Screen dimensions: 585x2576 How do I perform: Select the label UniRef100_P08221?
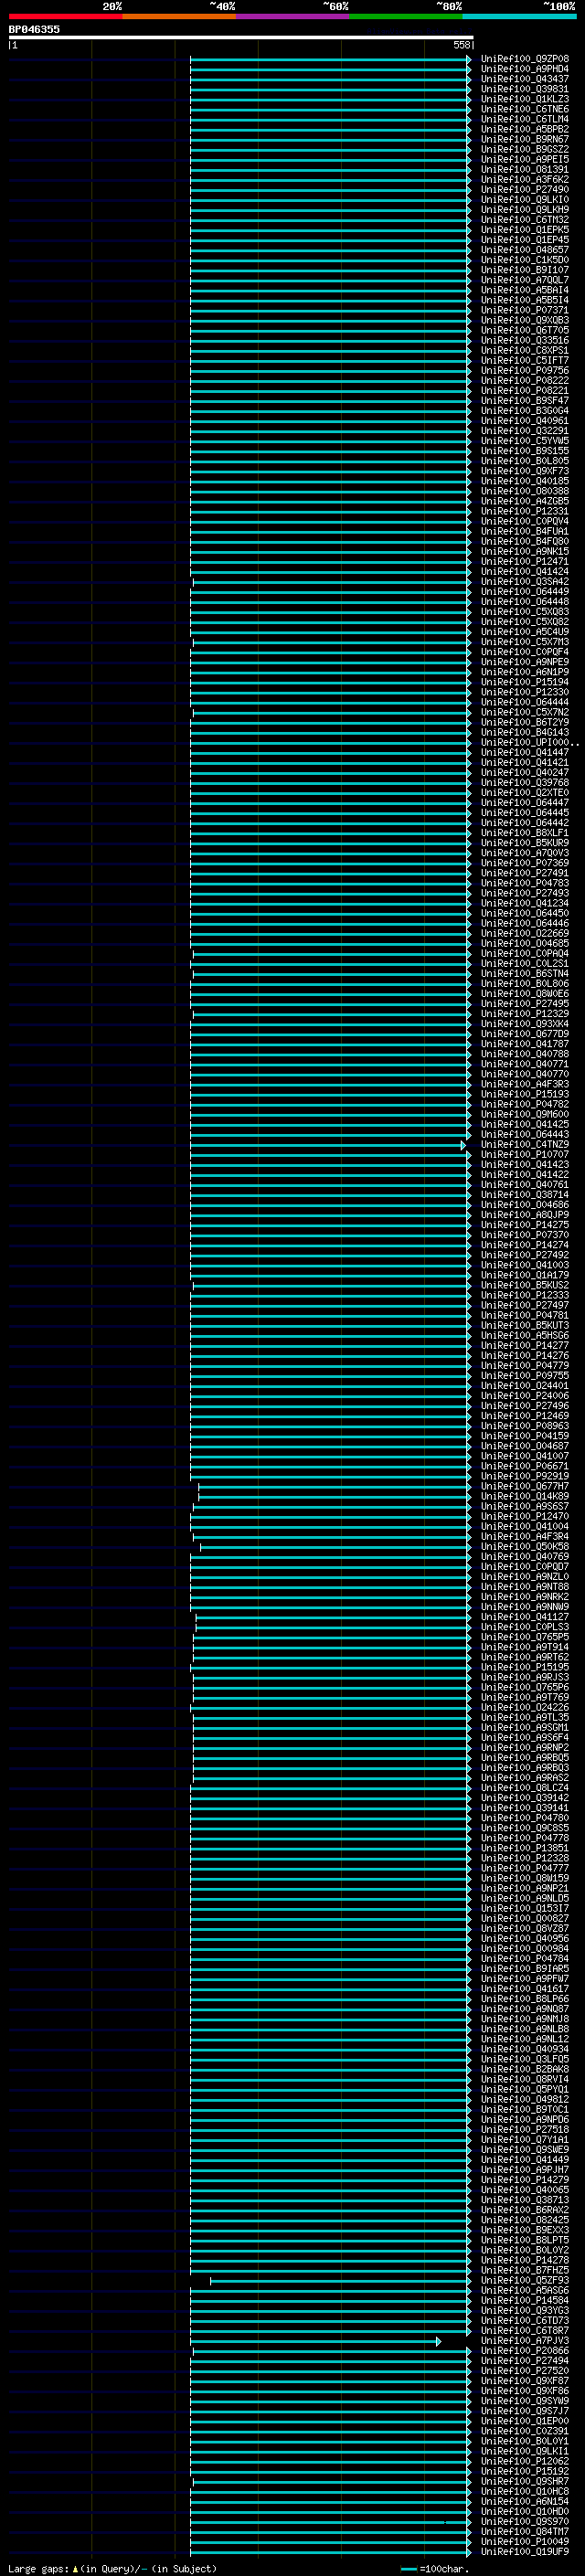[524, 390]
